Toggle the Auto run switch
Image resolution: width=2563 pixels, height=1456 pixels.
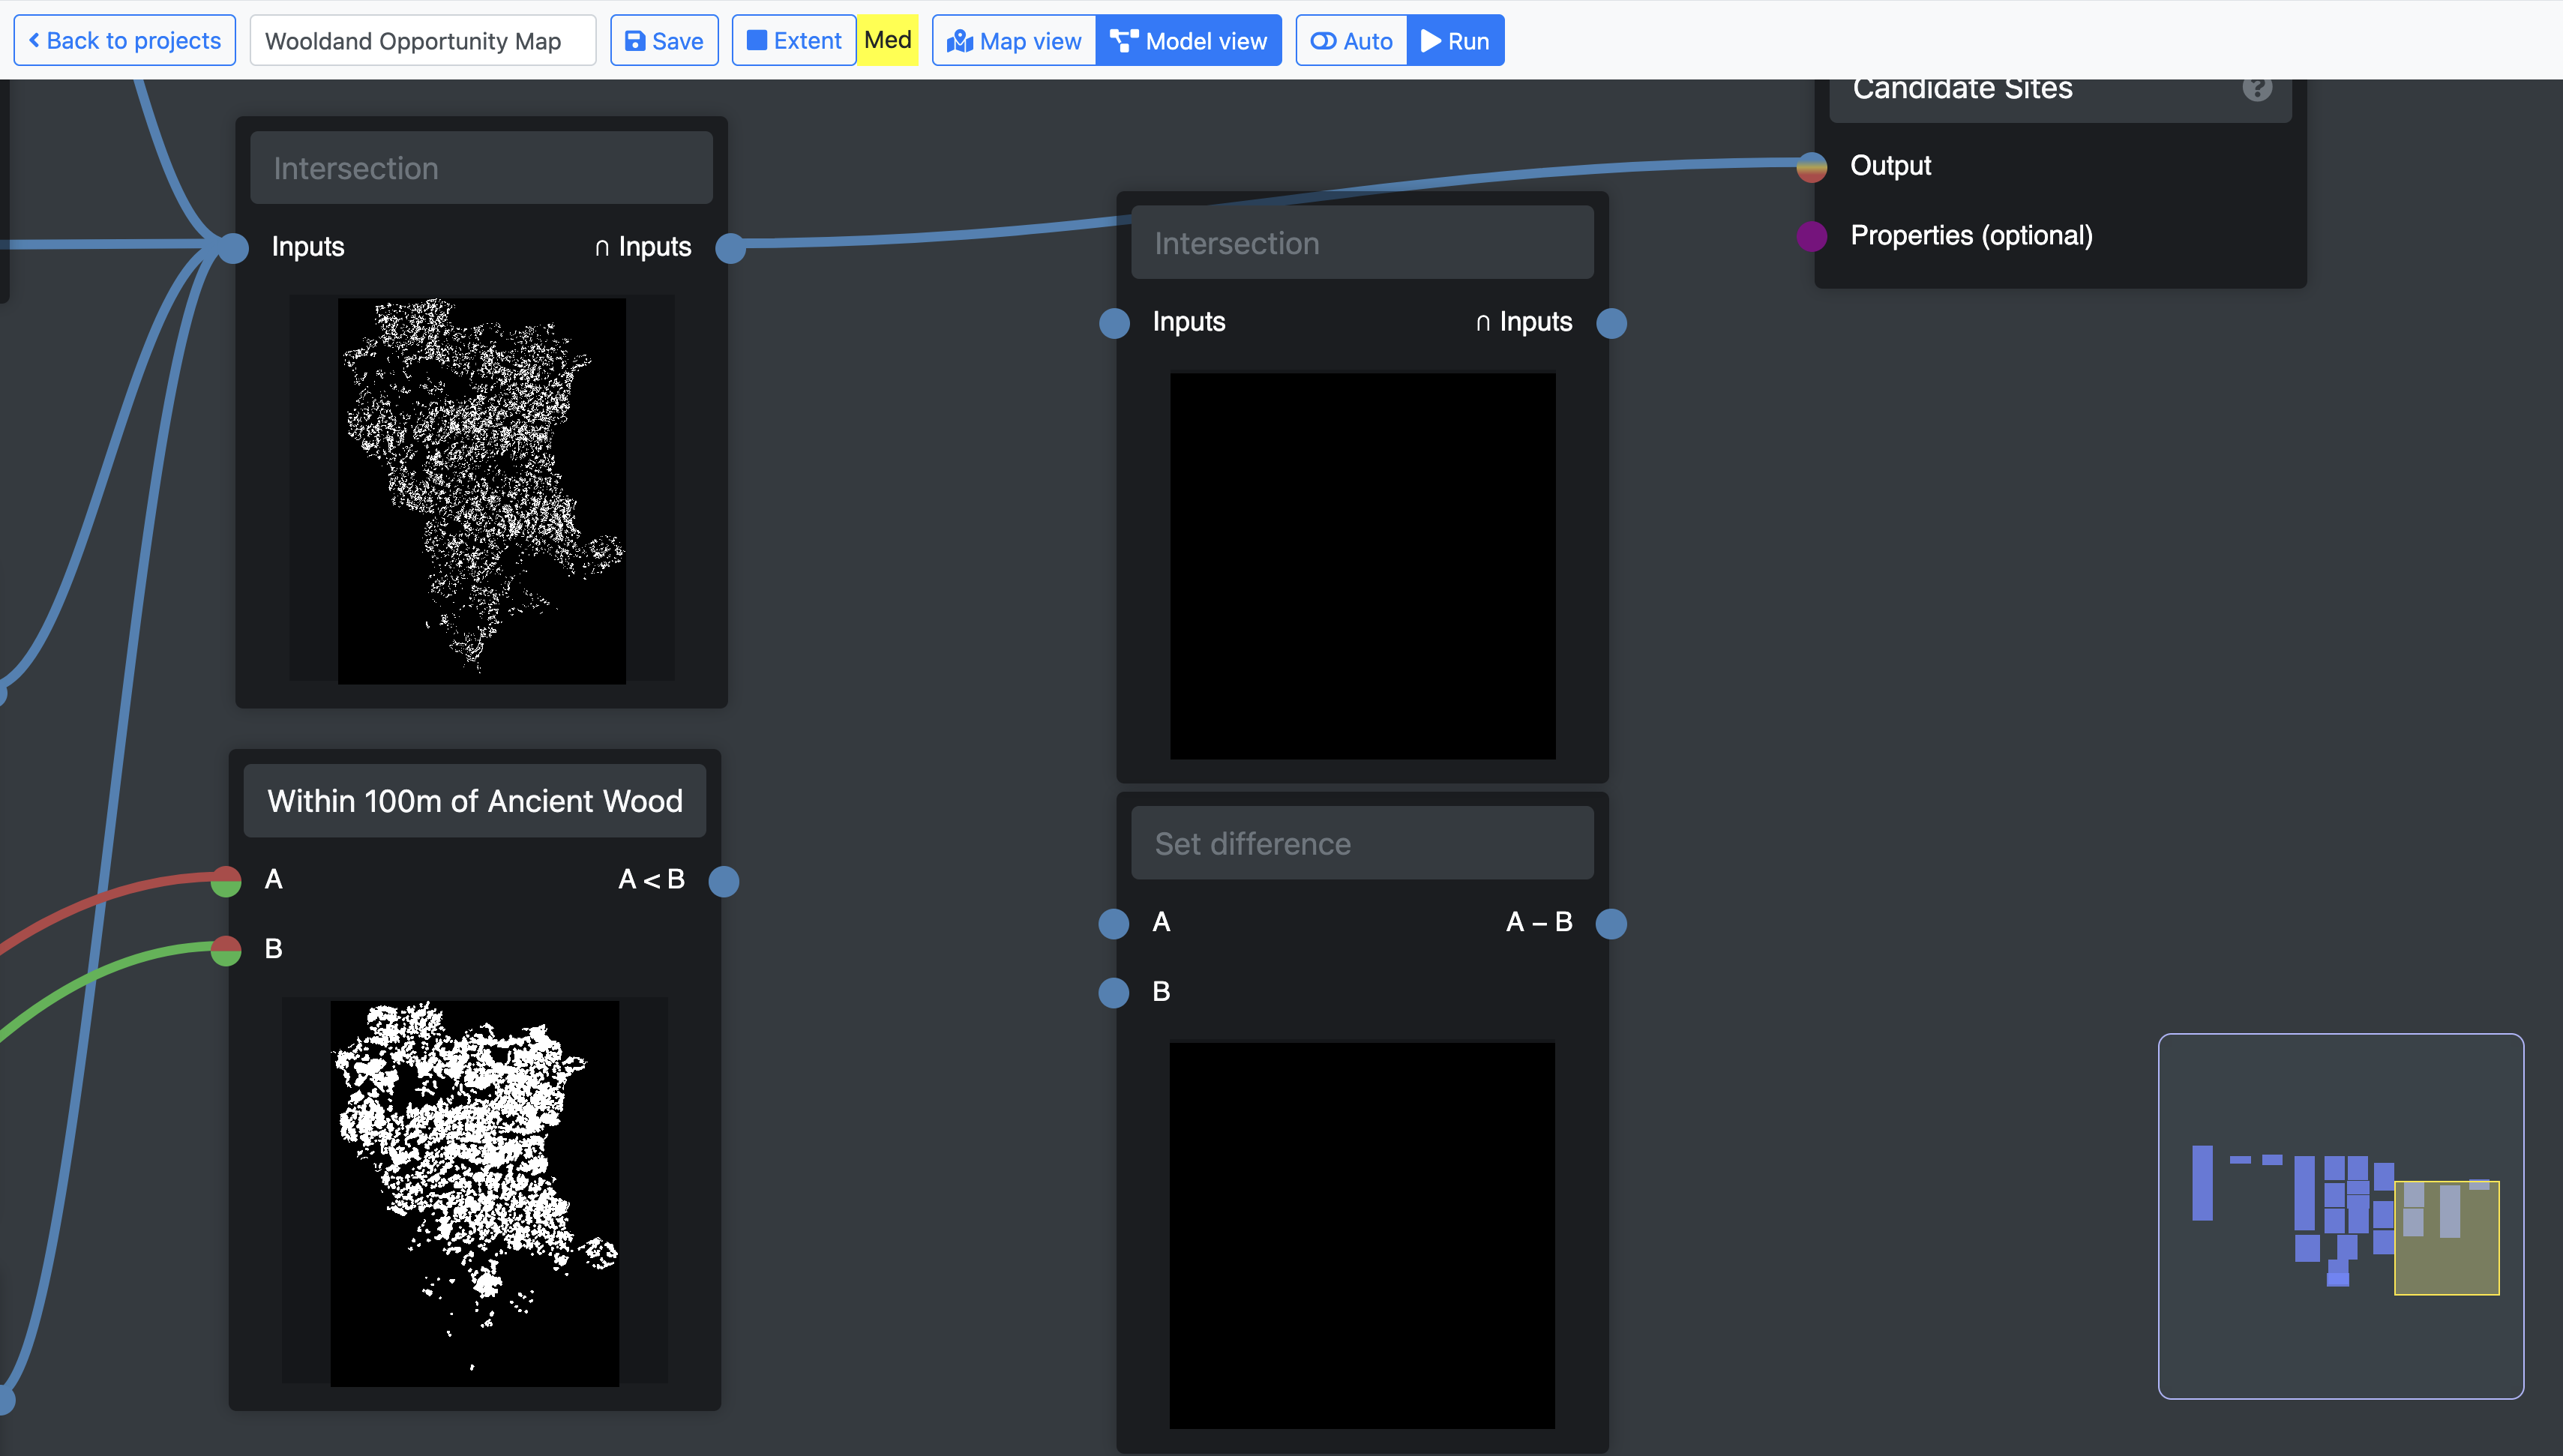[1351, 41]
